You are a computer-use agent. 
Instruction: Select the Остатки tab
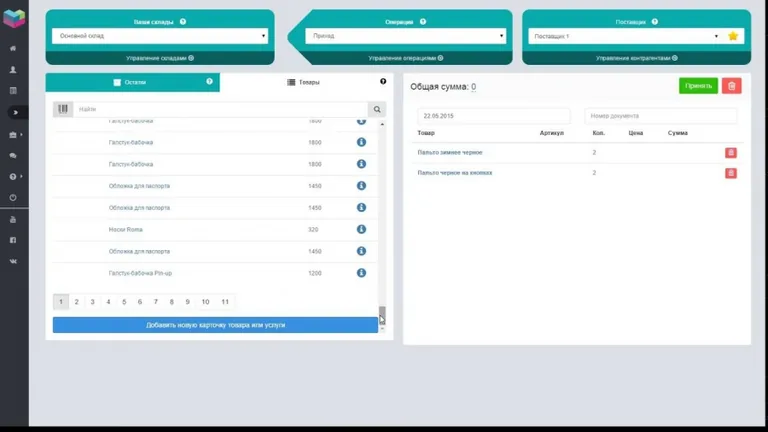[x=132, y=82]
